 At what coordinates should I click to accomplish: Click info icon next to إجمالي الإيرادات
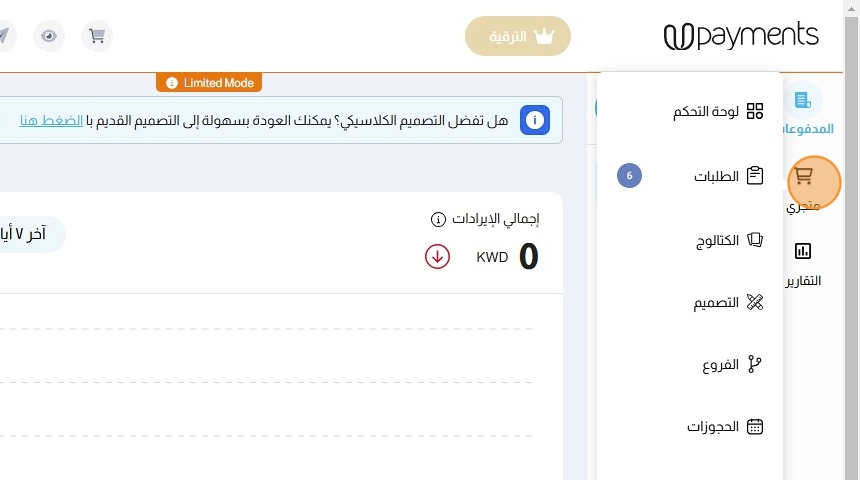coord(437,219)
